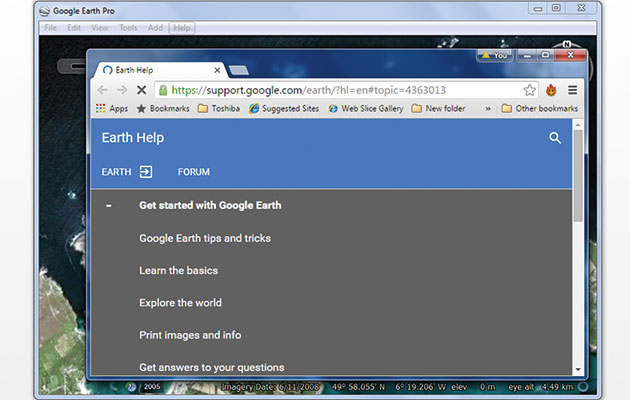Click the eye alt 4.49 km readout

tap(541, 387)
